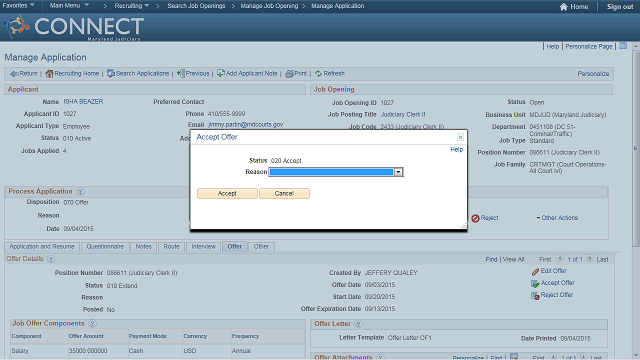The image size is (640, 360).
Task: Open the Help link in Accept Offer dialog
Action: point(456,149)
